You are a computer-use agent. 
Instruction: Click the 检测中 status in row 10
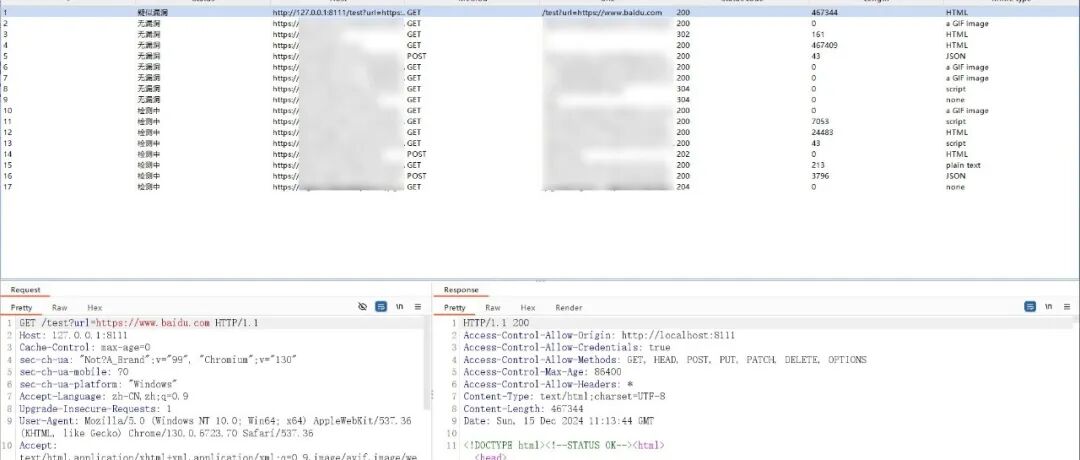(x=148, y=111)
